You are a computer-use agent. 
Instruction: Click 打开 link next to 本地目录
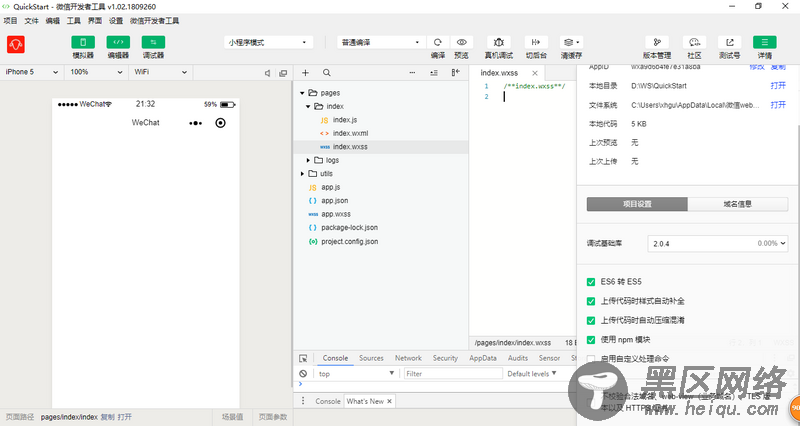tap(778, 86)
